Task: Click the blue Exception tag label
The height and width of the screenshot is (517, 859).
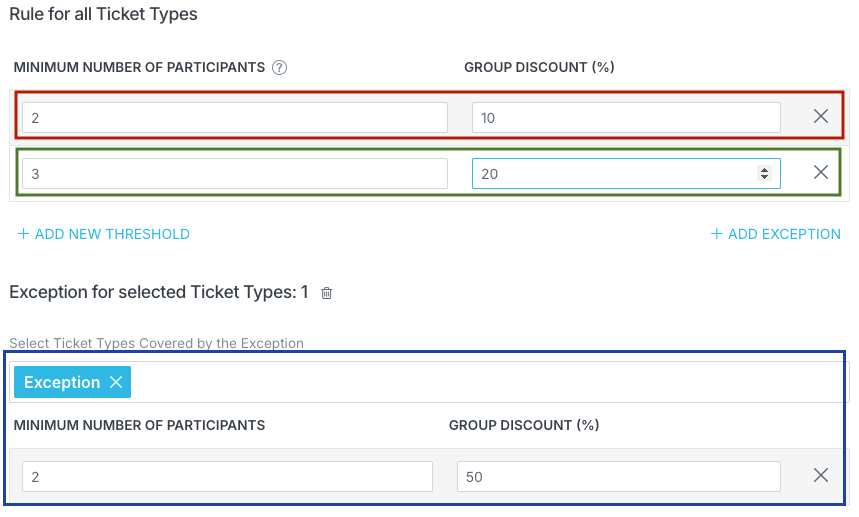Action: (x=62, y=382)
